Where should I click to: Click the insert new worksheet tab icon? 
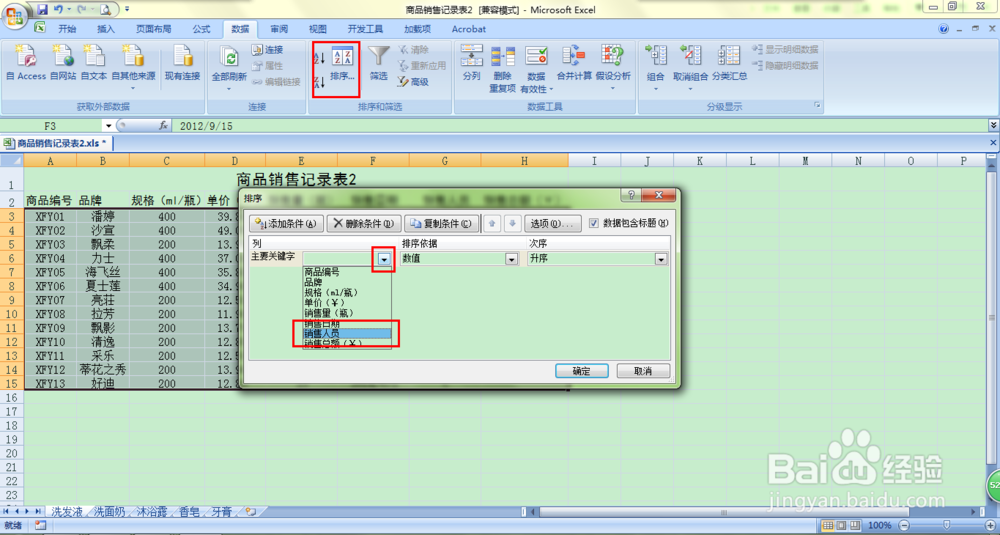point(251,511)
